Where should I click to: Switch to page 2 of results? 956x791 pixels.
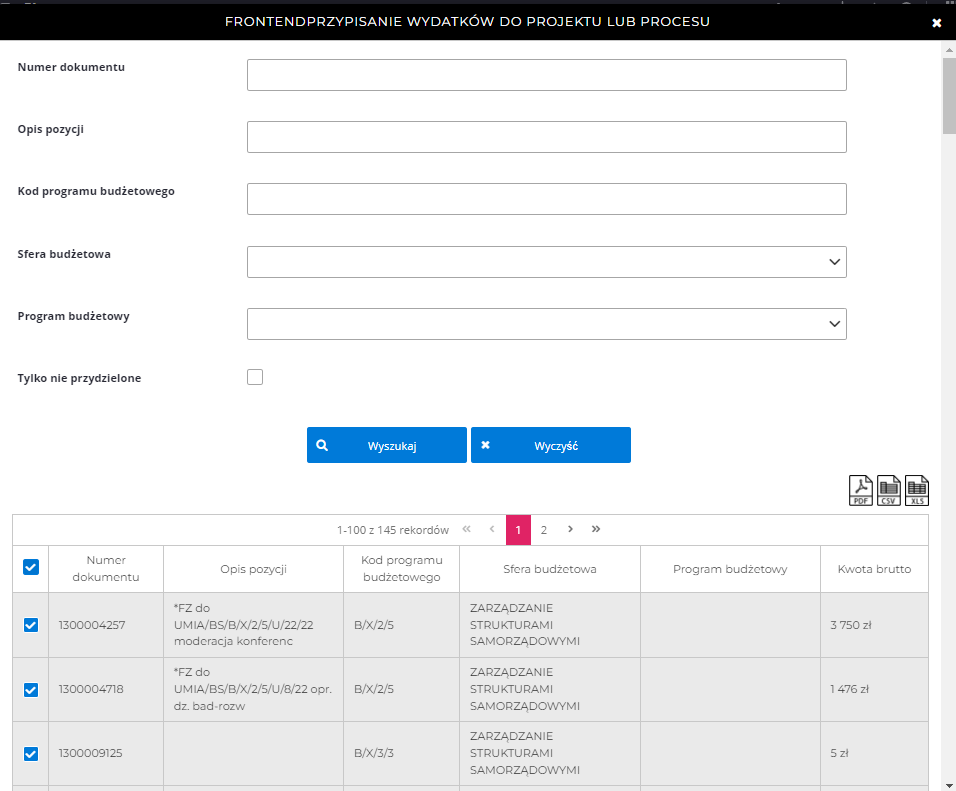pyautogui.click(x=544, y=530)
